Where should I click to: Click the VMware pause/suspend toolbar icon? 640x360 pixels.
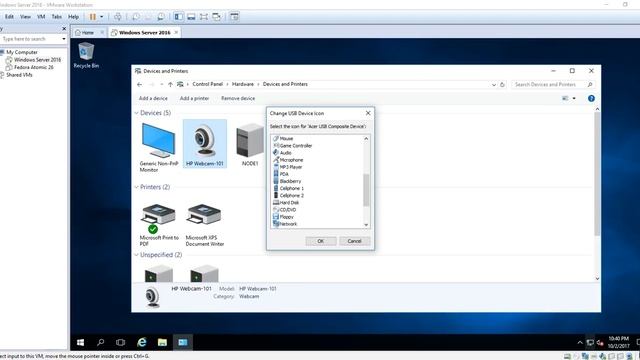(93, 17)
